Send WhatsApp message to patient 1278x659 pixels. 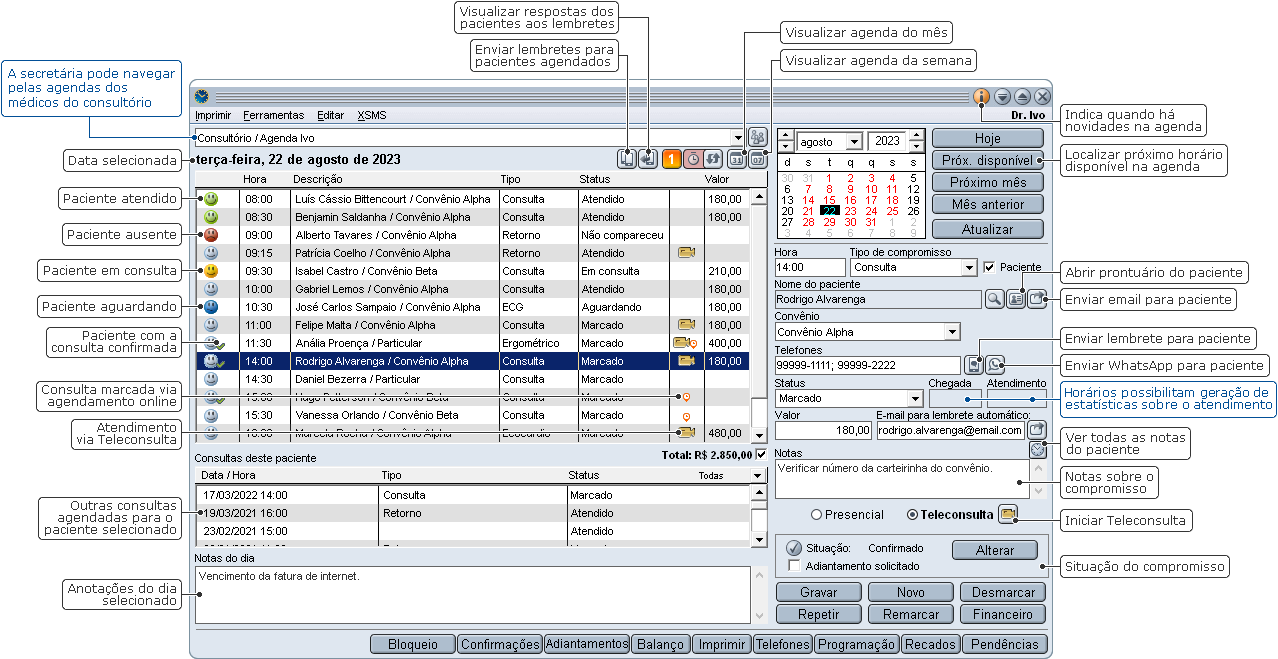(x=996, y=365)
